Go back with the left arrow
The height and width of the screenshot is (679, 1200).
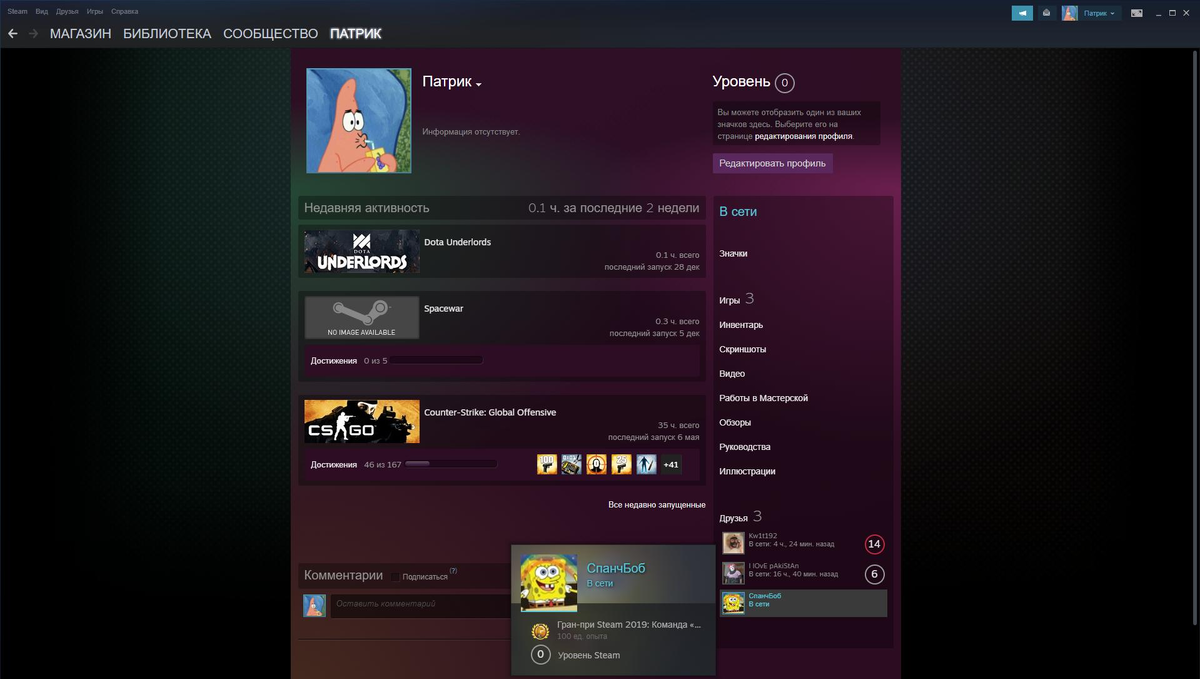(12, 33)
